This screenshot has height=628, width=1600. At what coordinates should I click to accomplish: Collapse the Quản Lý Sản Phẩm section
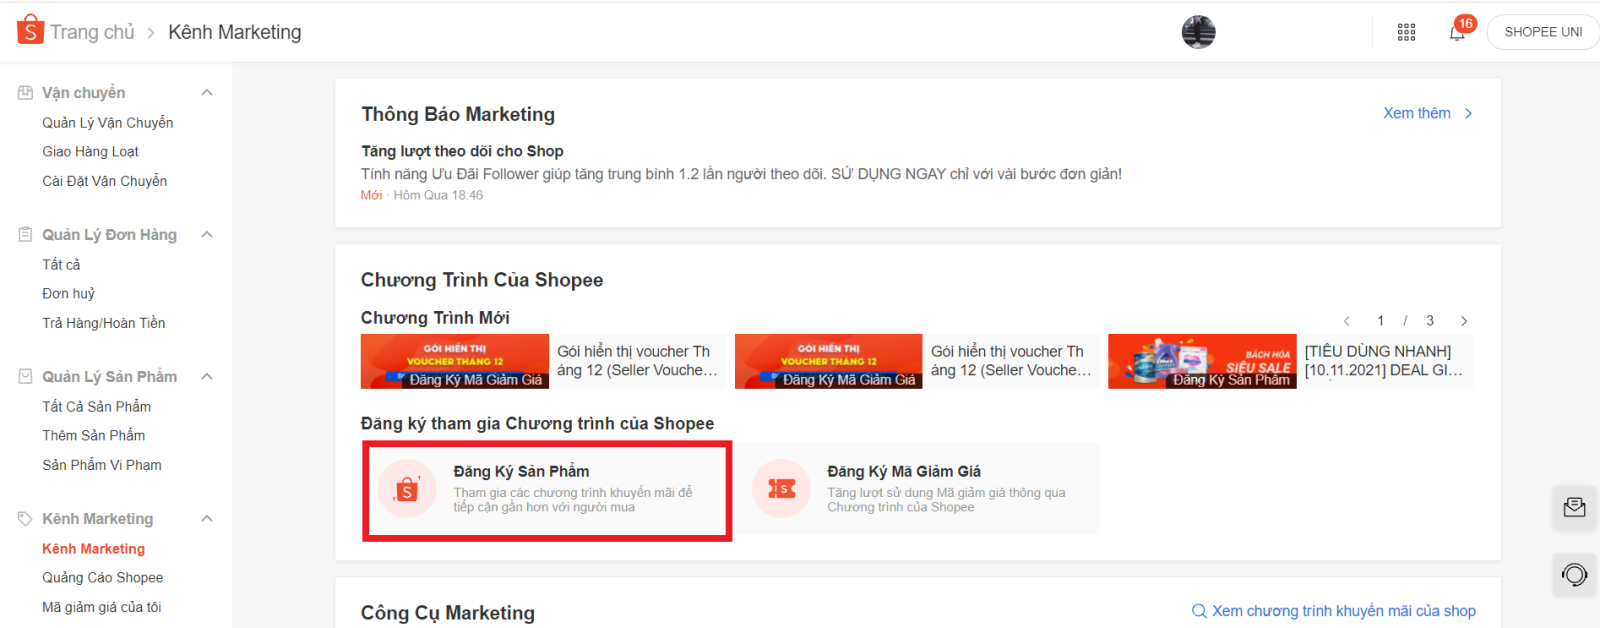207,377
